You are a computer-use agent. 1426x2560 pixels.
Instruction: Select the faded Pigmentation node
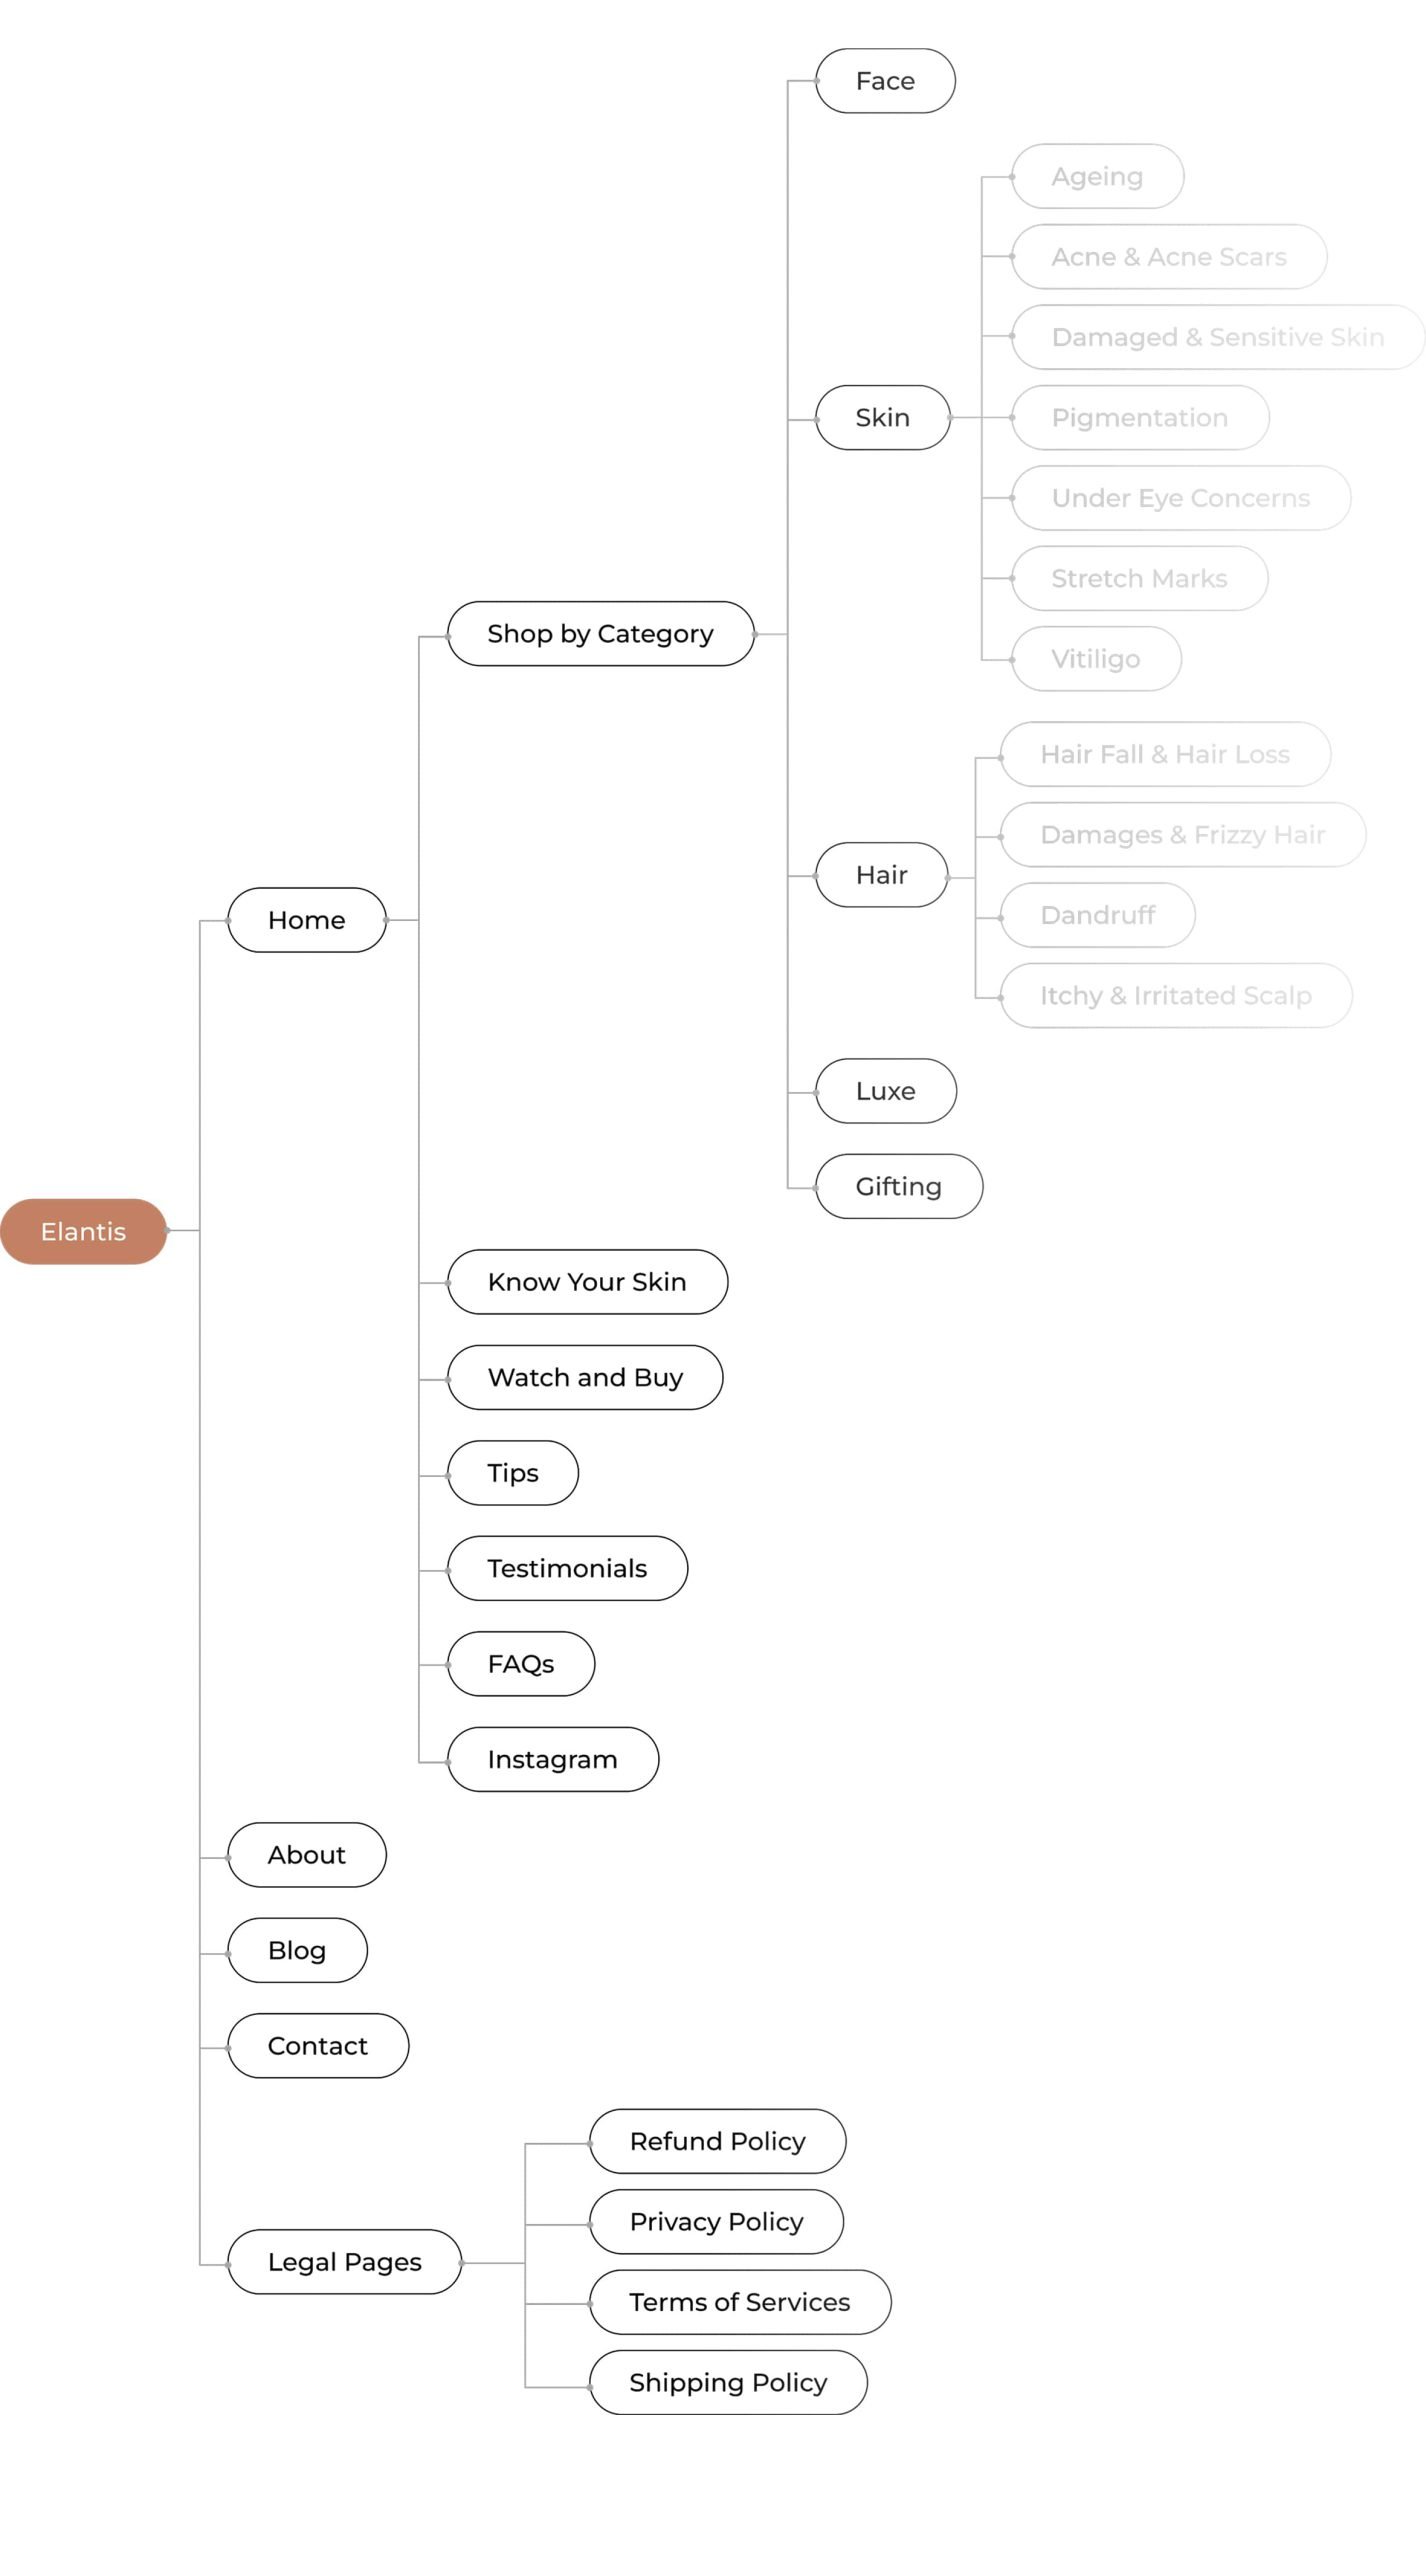(1140, 418)
